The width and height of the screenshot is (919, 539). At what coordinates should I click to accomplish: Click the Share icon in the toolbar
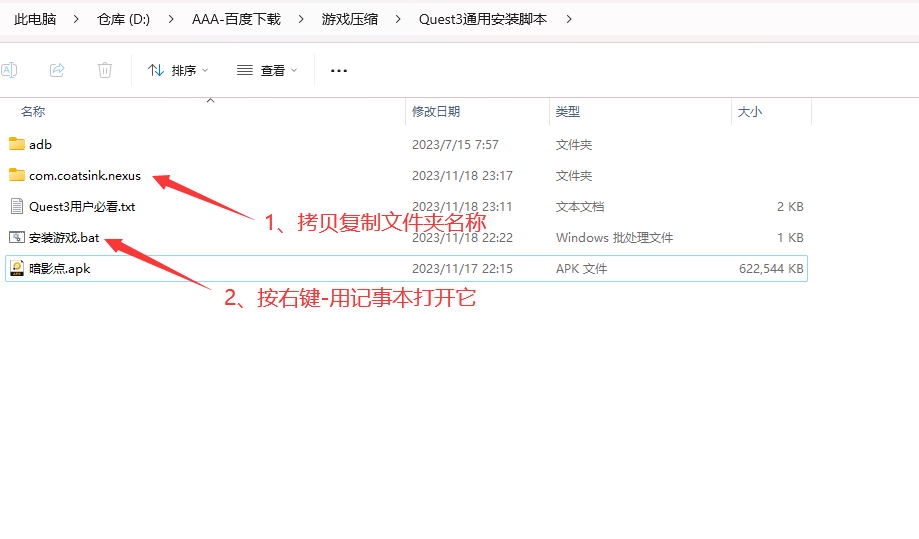[x=57, y=70]
